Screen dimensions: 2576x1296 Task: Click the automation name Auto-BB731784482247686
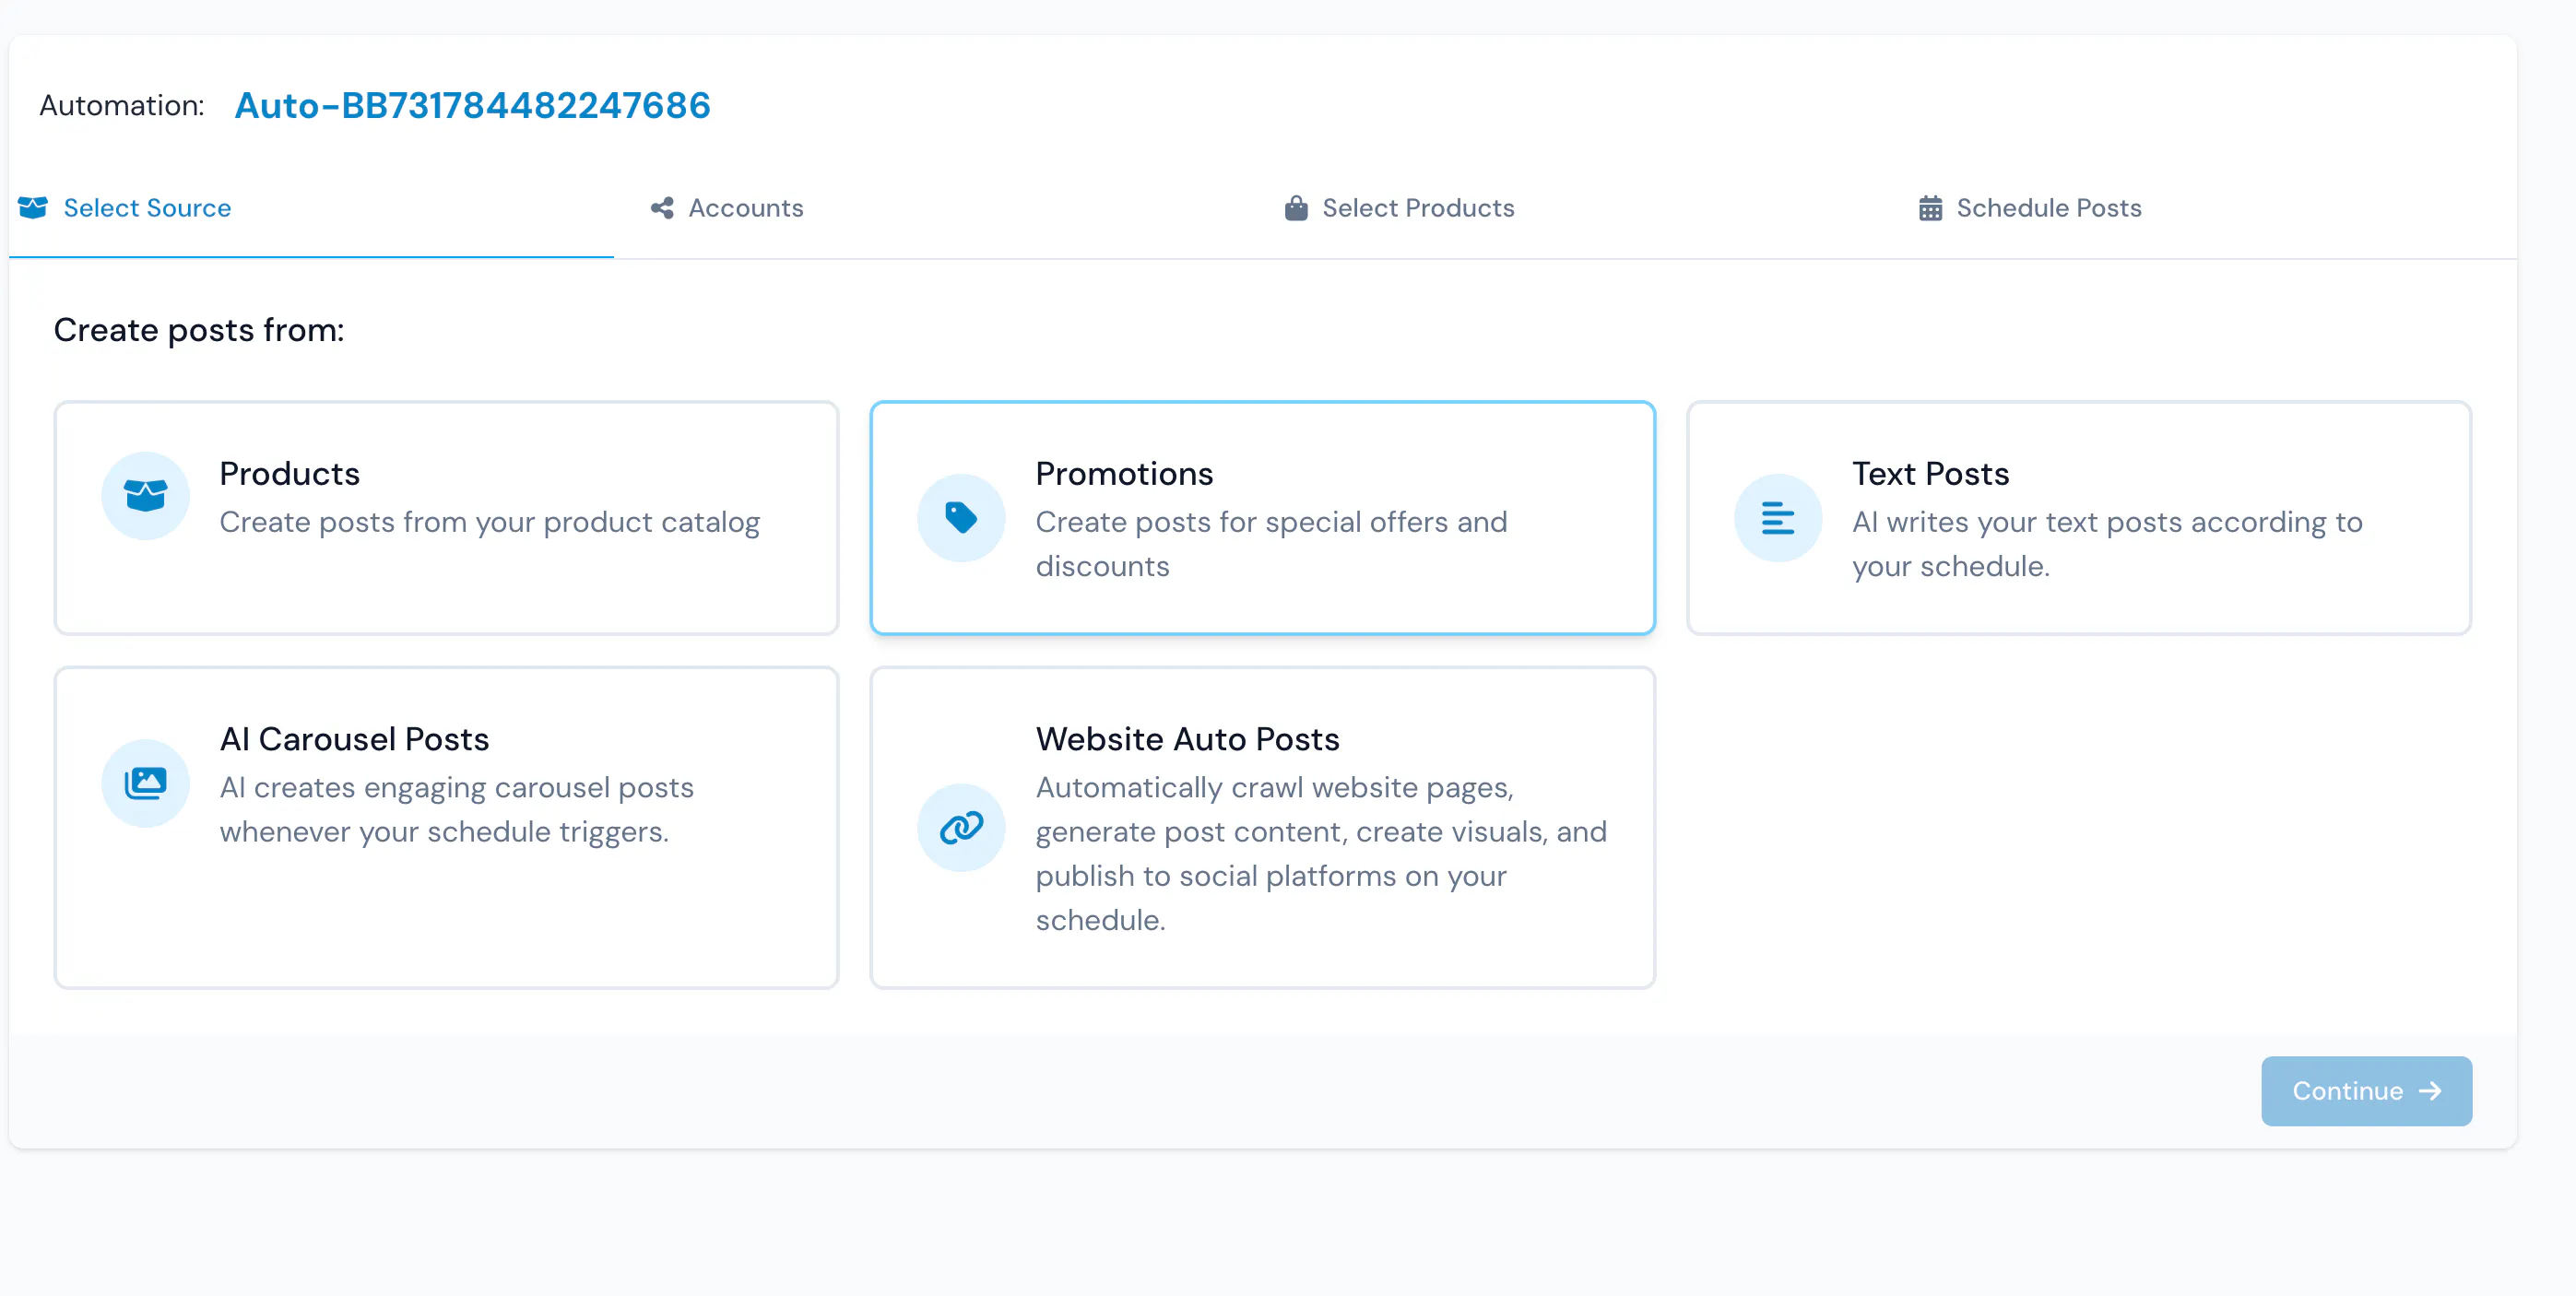pyautogui.click(x=472, y=105)
